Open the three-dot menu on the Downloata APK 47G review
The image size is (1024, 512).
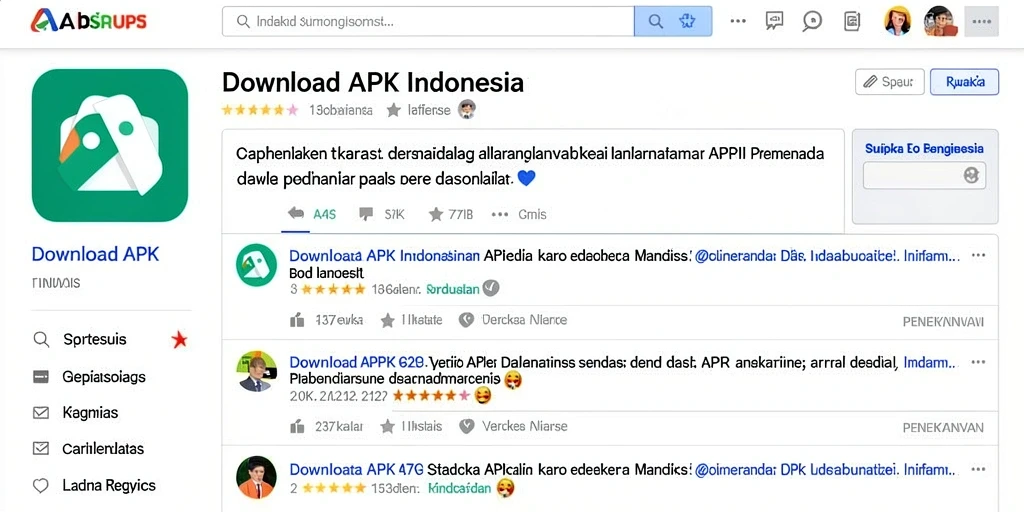tap(978, 469)
